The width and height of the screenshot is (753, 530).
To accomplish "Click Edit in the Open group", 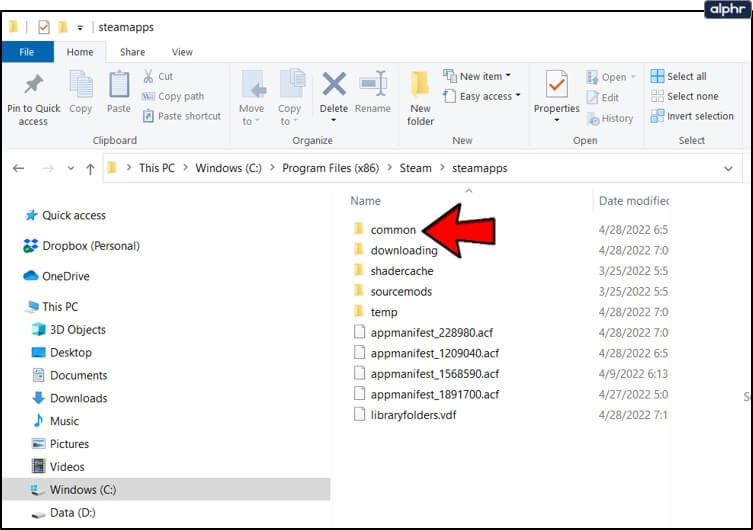I will pos(603,97).
